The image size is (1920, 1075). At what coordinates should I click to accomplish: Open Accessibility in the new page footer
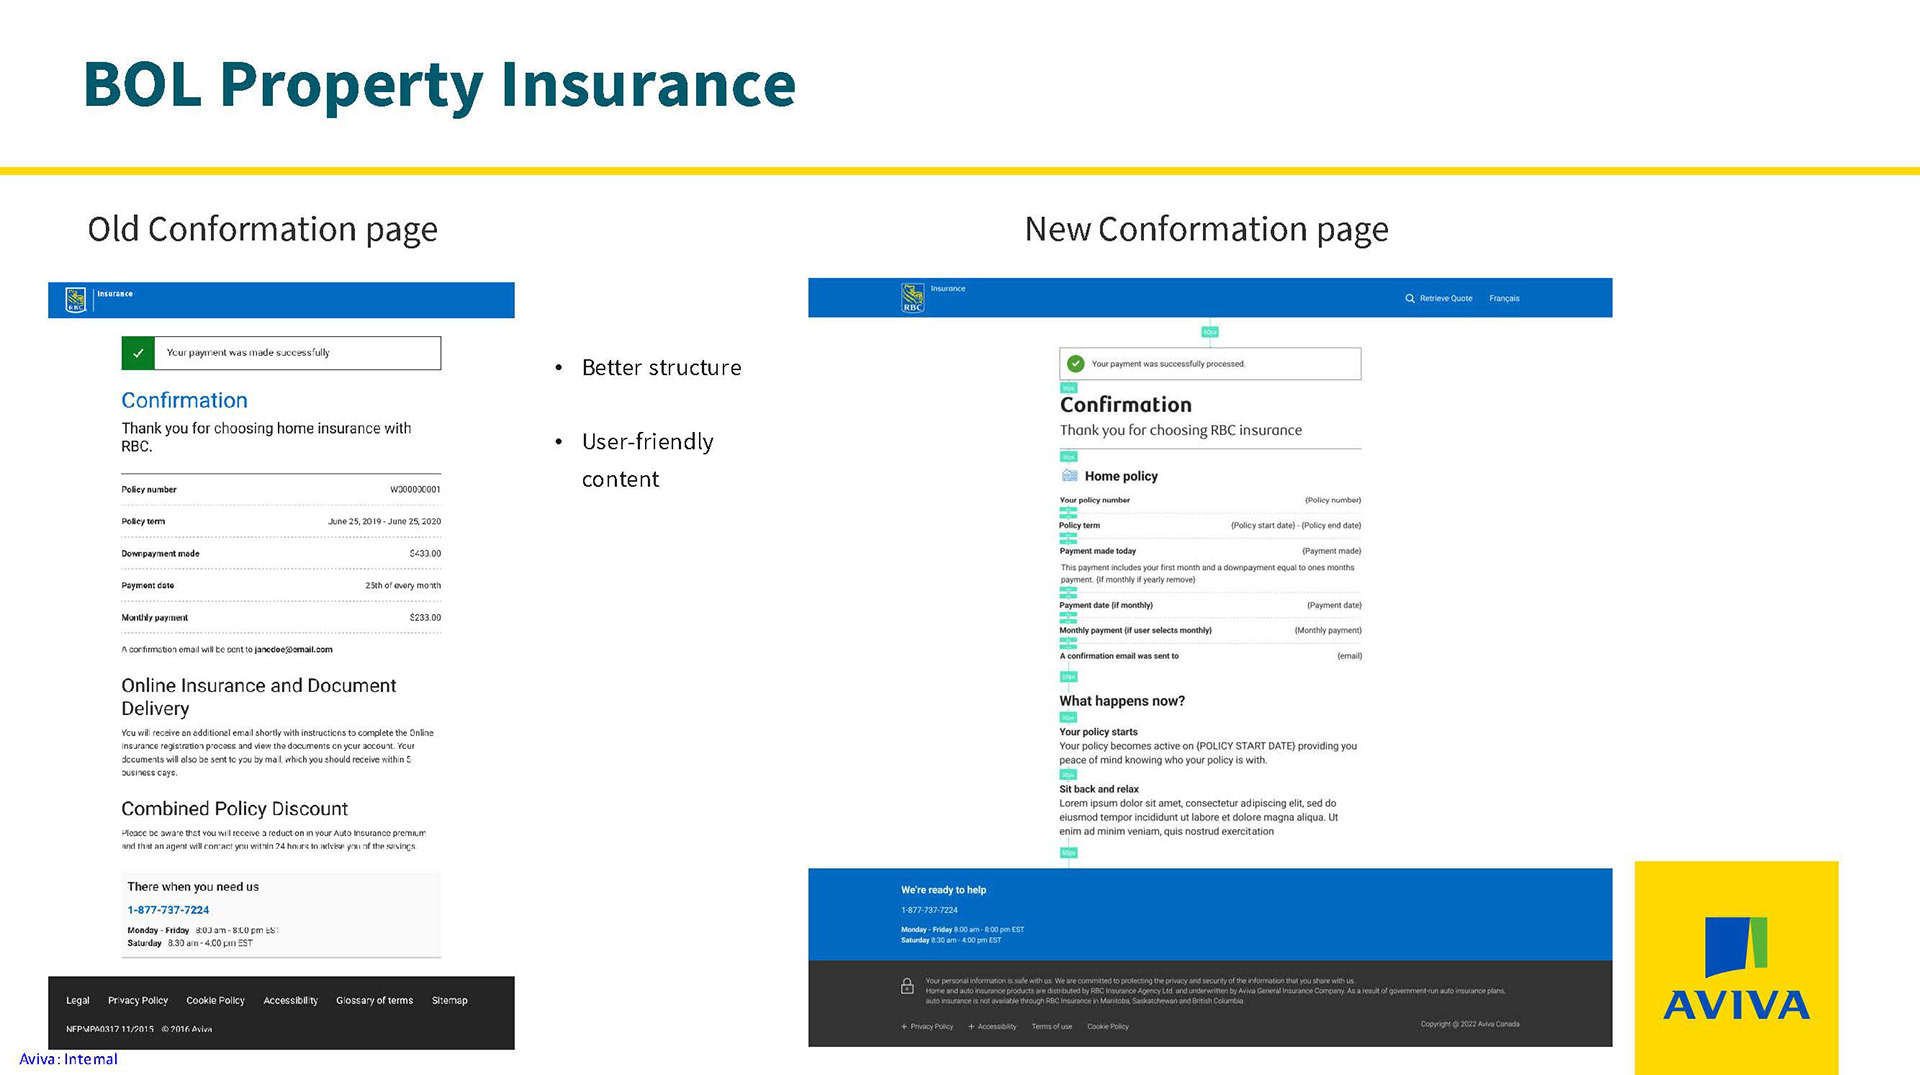tap(996, 1026)
